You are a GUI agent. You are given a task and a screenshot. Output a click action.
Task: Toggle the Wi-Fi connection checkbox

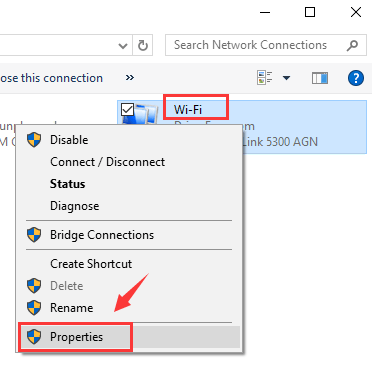click(x=127, y=109)
